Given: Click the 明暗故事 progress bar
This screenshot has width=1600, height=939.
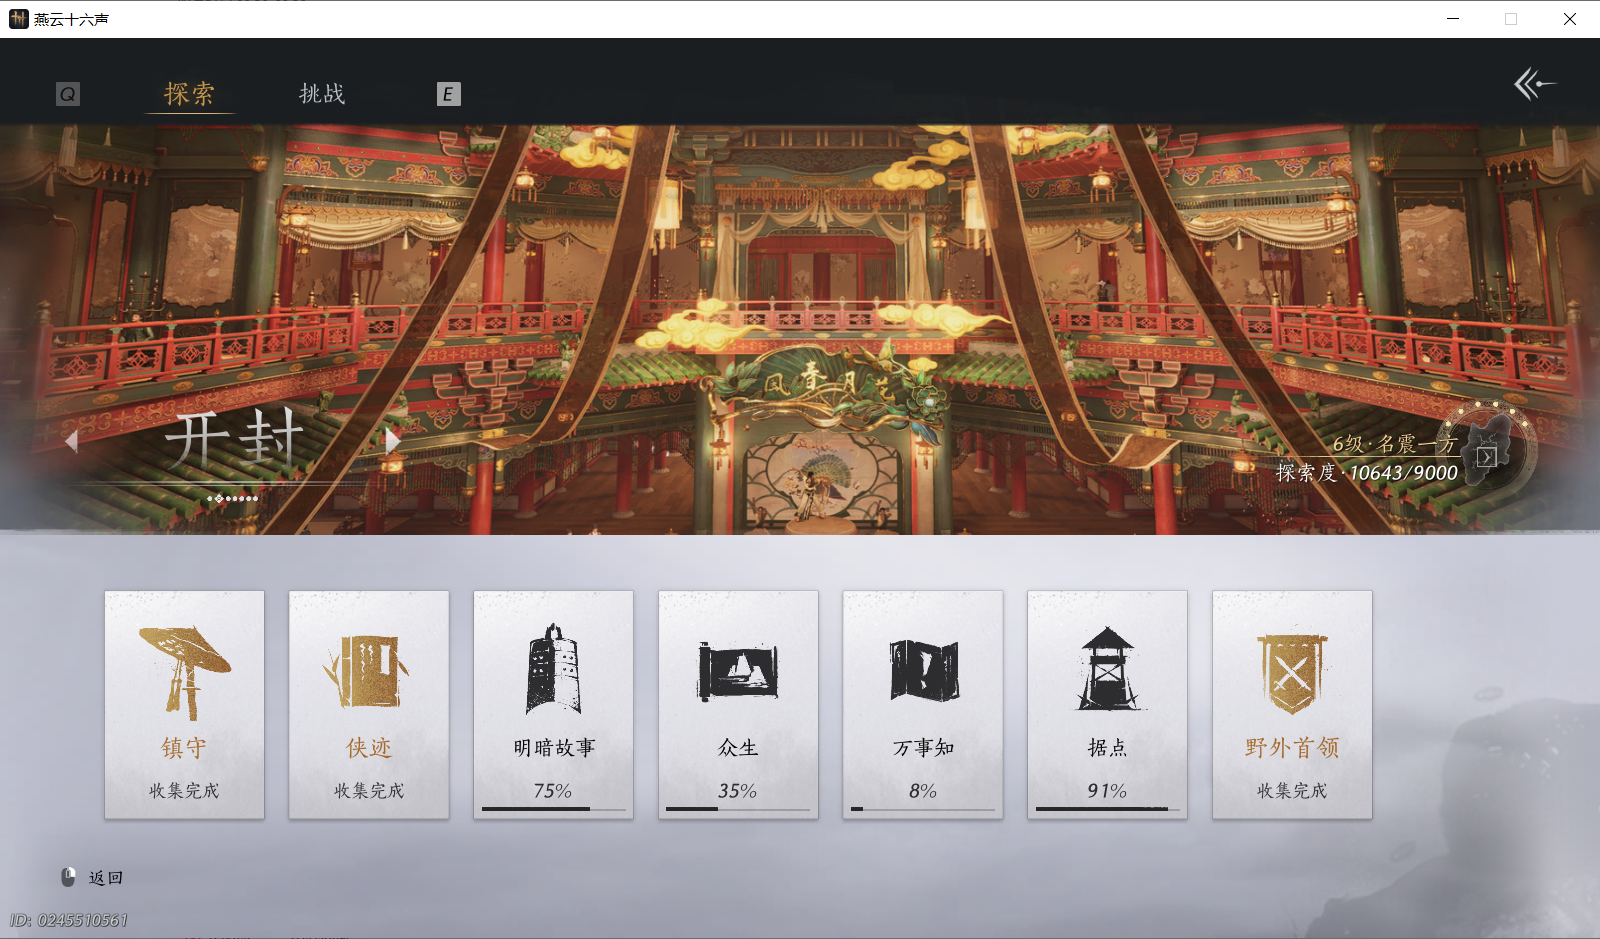Looking at the screenshot, I should pos(554,809).
